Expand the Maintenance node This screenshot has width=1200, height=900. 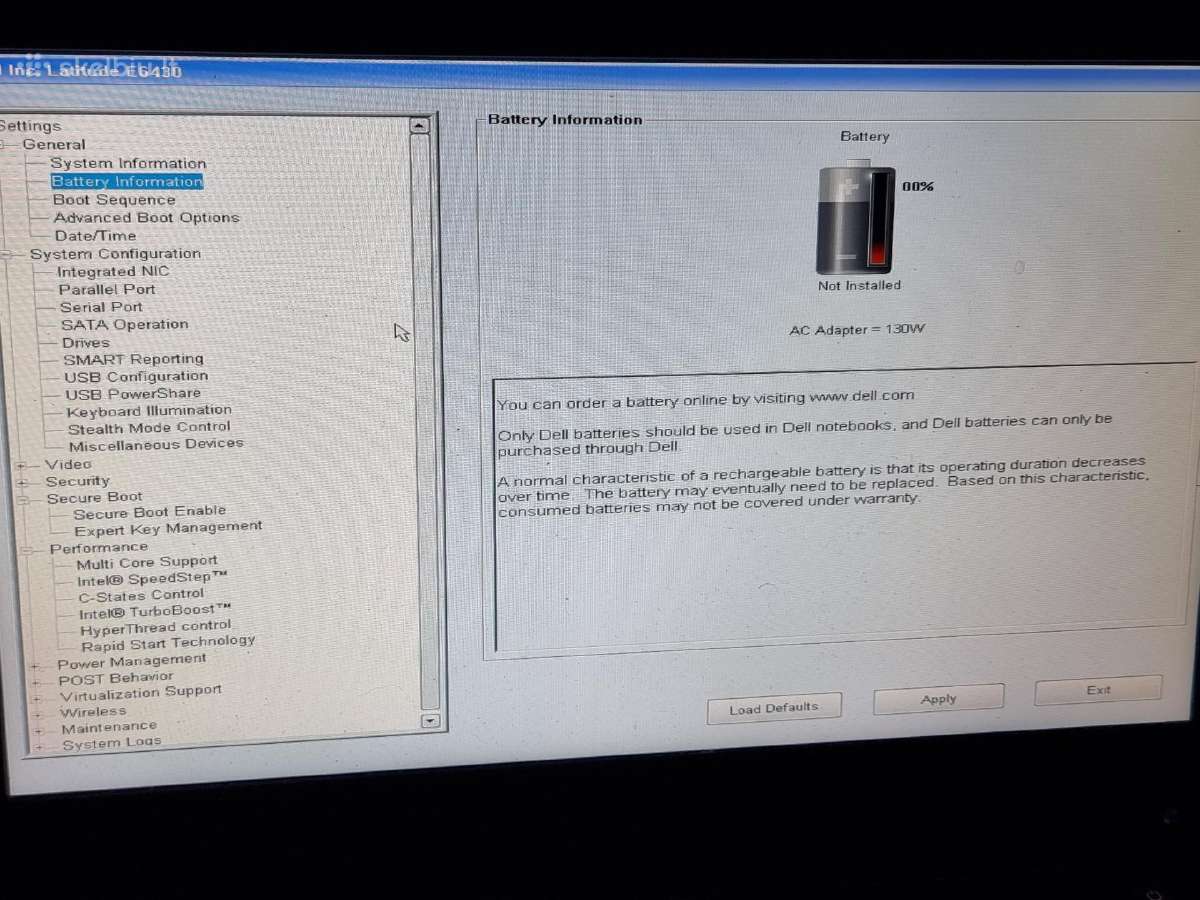point(39,730)
